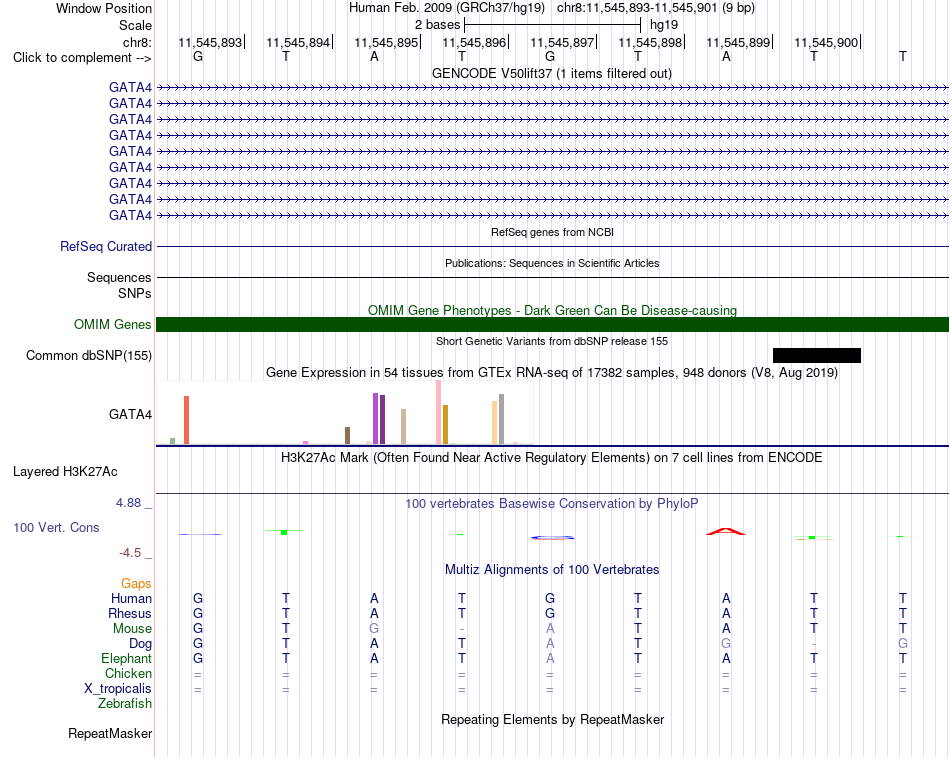Open the OMIM Genes track label
950x757 pixels.
(112, 324)
